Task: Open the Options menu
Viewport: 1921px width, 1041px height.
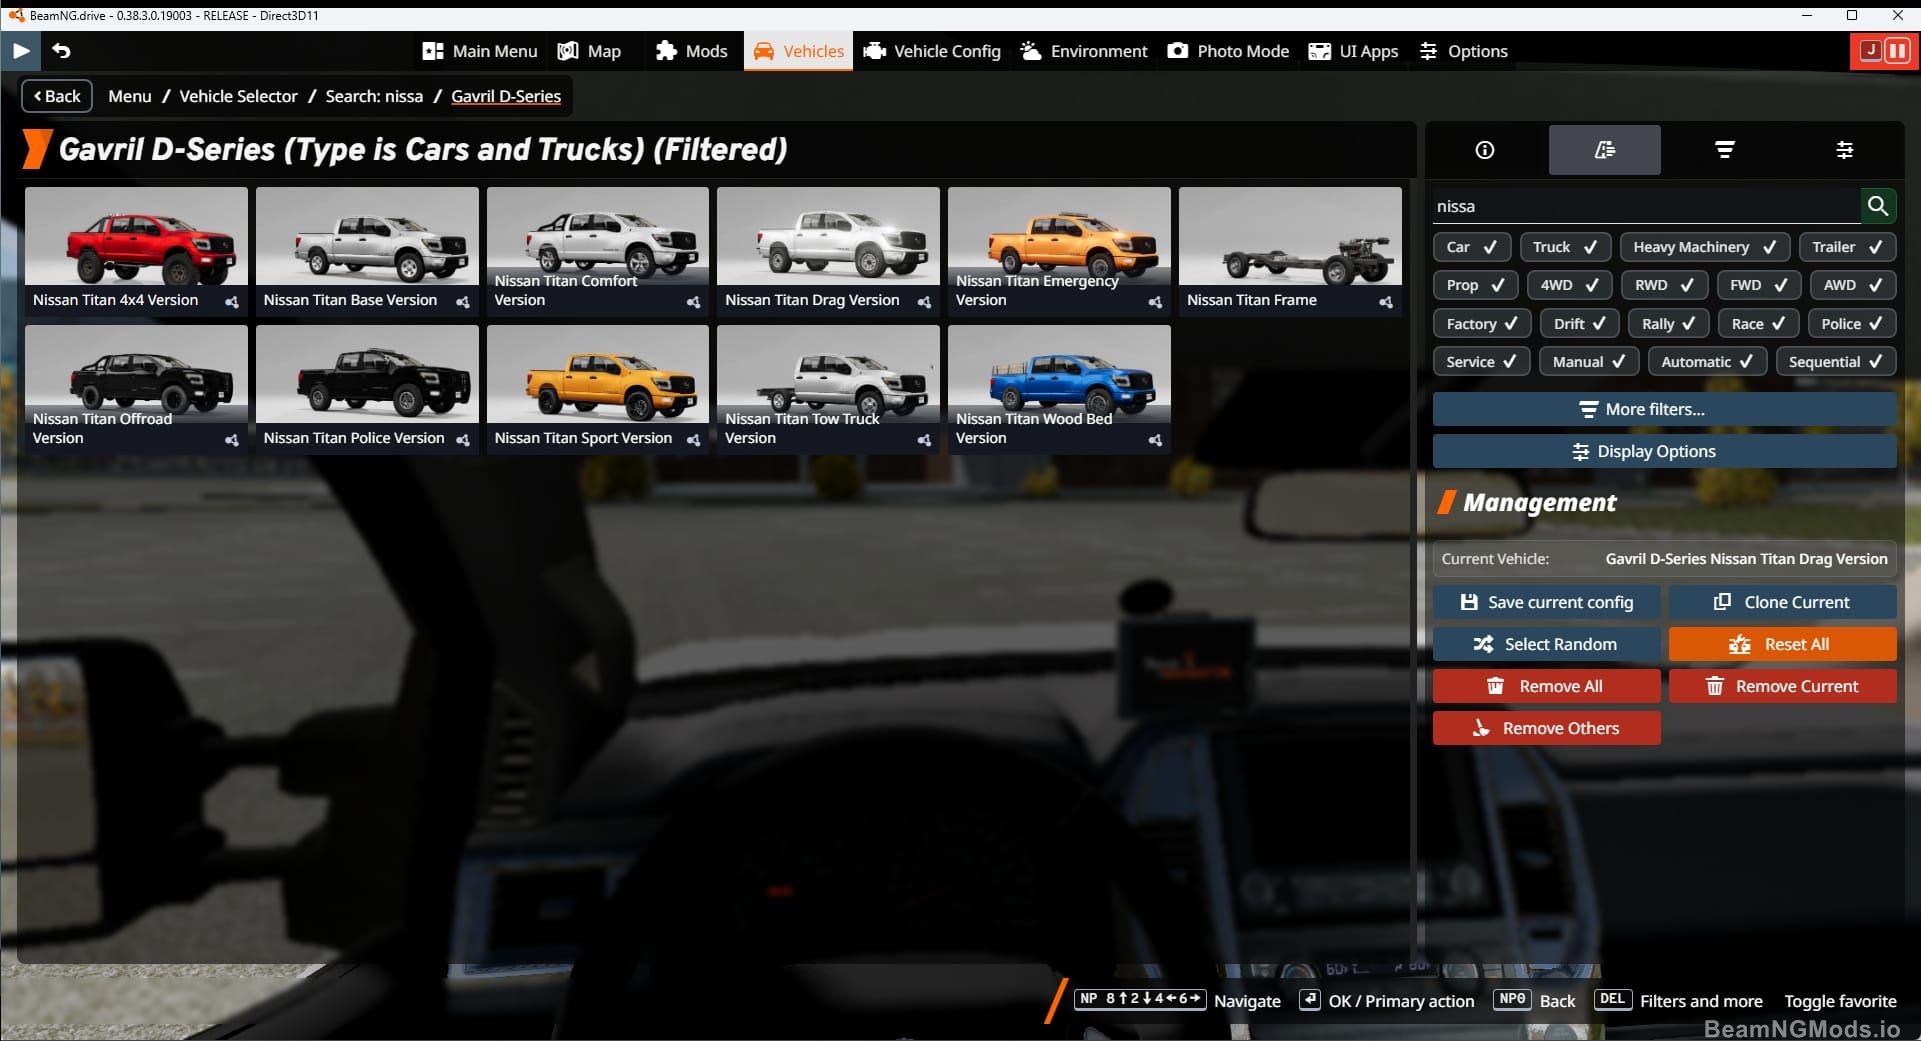Action: coord(1463,50)
